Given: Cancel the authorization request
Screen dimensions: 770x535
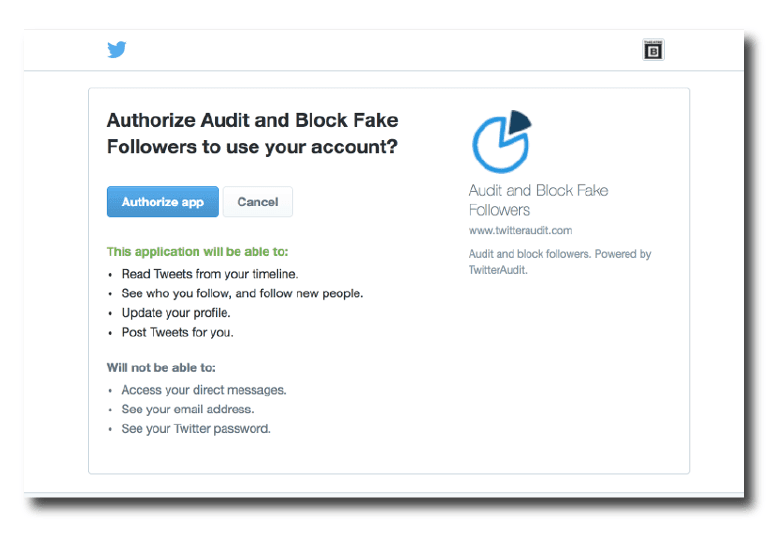Looking at the screenshot, I should [x=258, y=201].
